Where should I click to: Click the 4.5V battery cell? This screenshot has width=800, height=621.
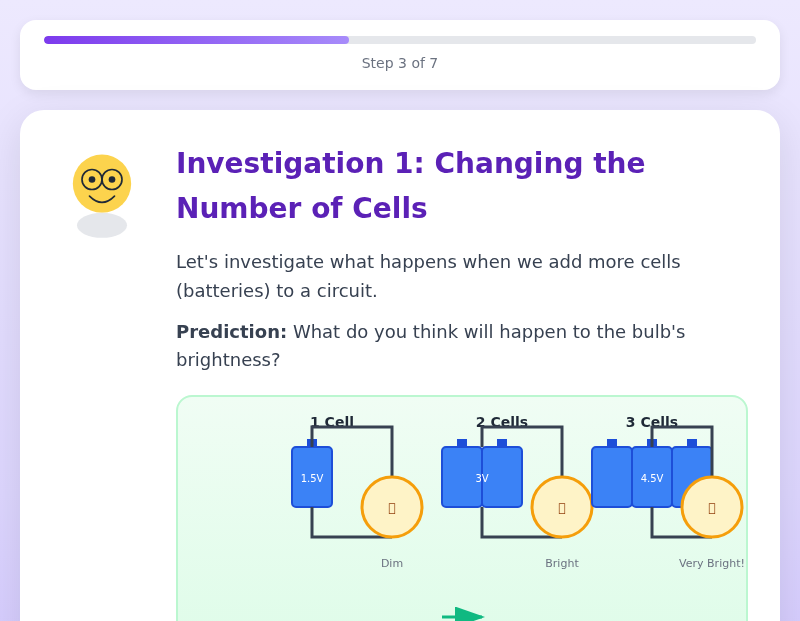[x=652, y=477]
